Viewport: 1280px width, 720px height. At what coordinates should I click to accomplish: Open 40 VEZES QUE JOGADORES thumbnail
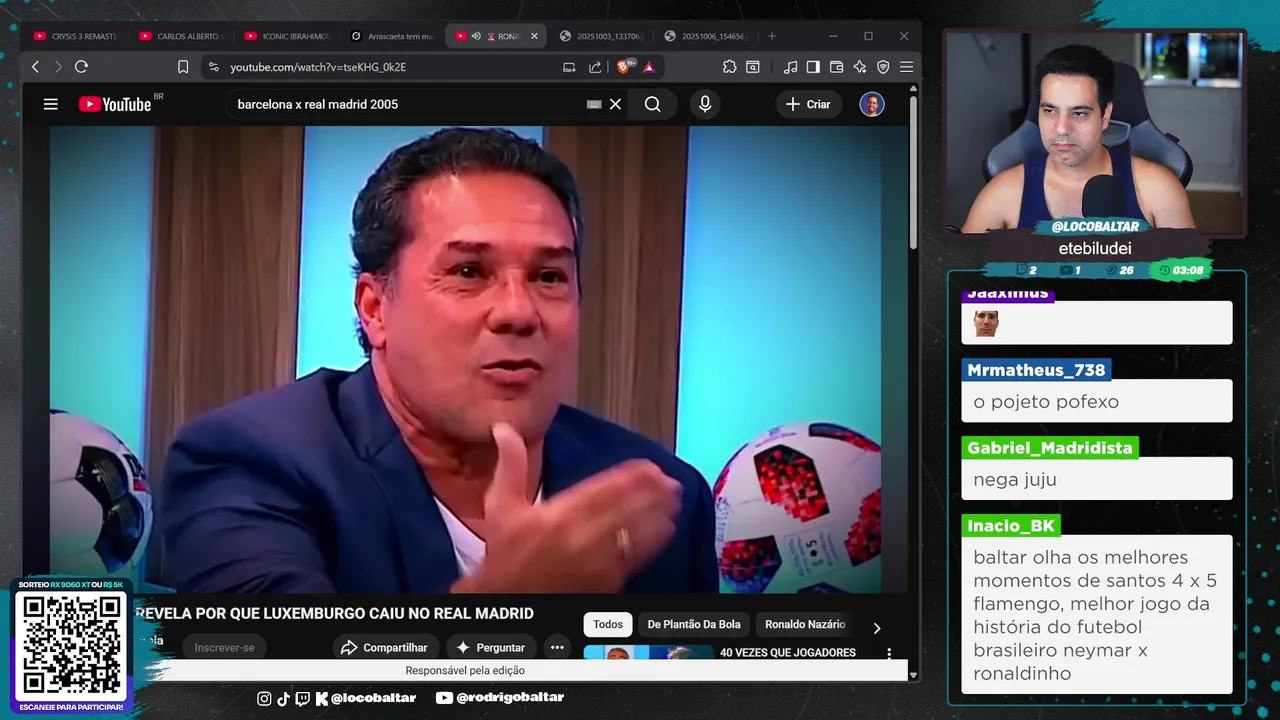[648, 652]
